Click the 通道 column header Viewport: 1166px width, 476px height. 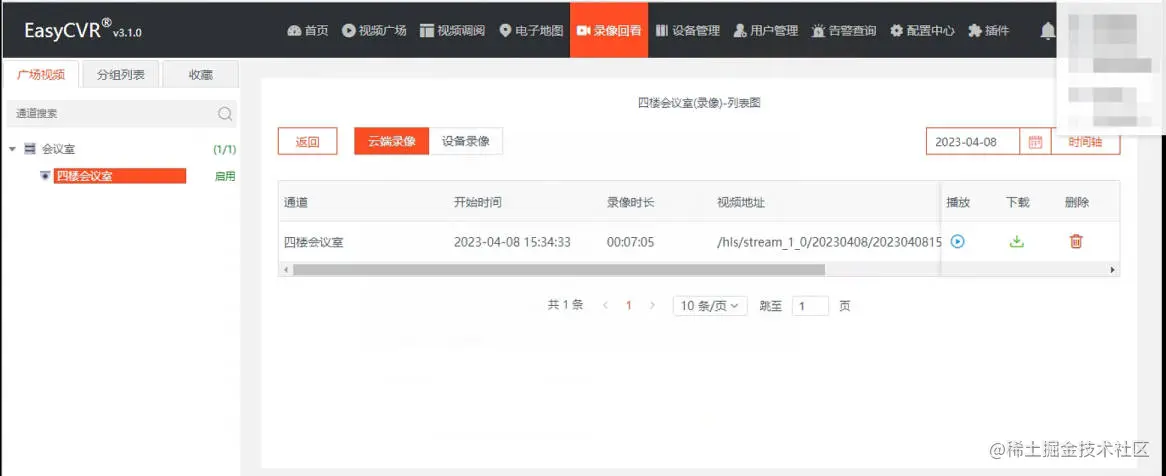(x=296, y=202)
